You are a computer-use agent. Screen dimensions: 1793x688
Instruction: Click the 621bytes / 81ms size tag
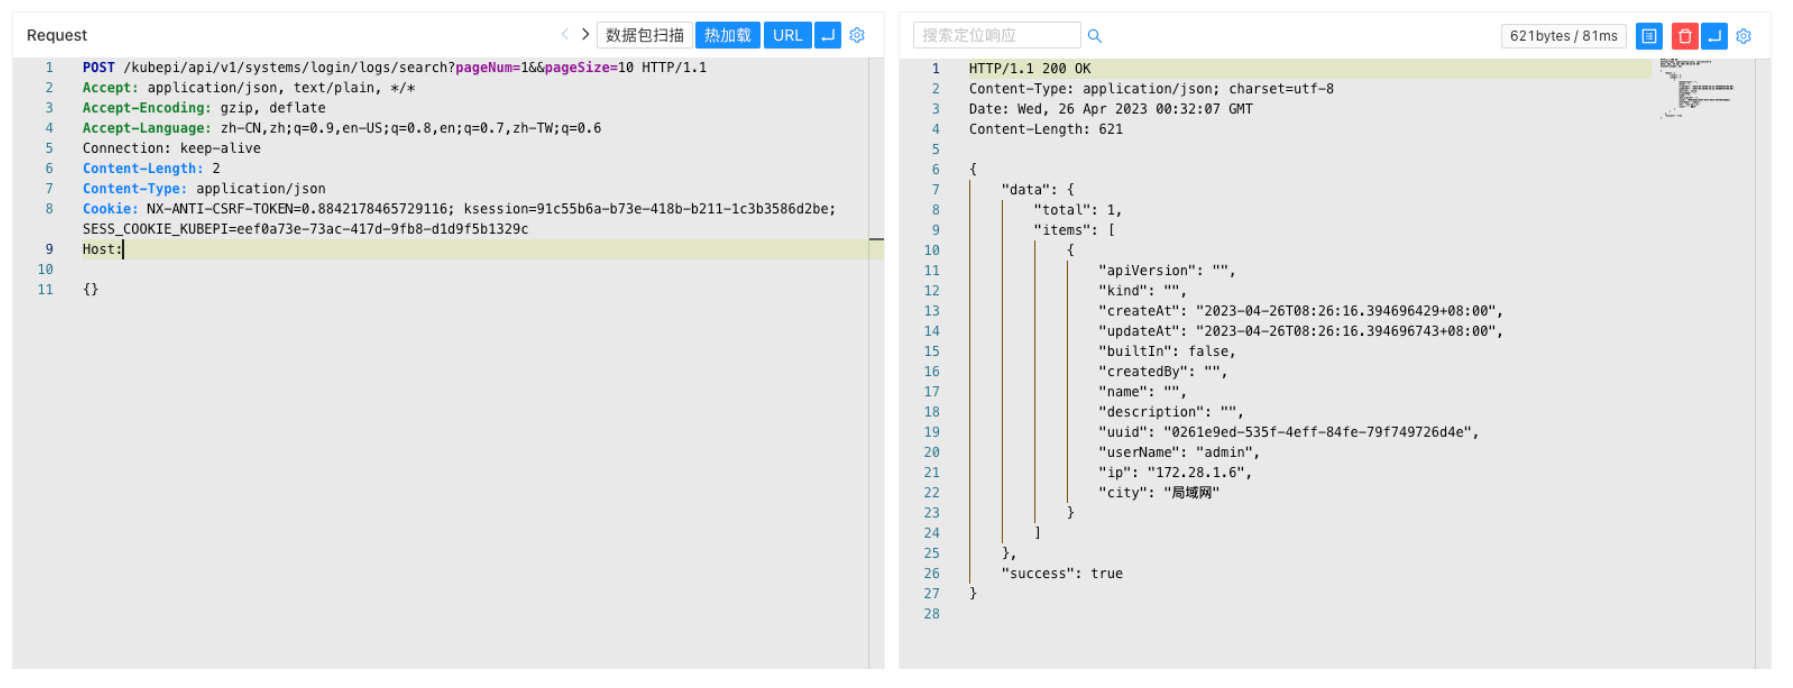tap(1562, 36)
